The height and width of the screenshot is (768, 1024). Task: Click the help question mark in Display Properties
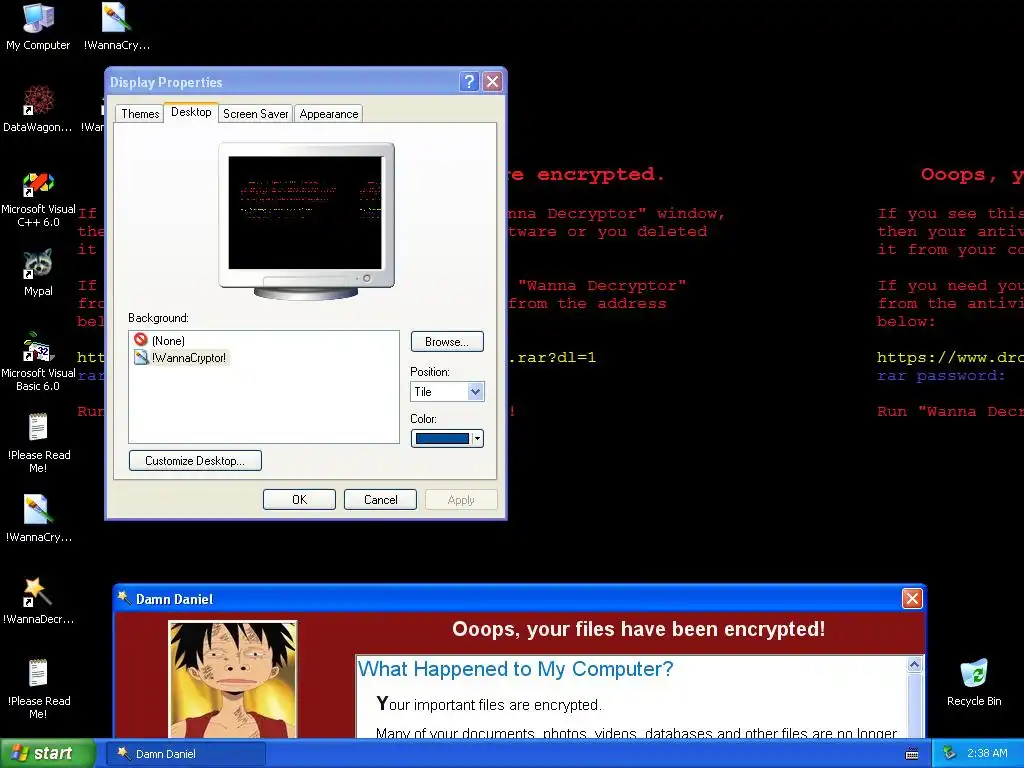click(x=469, y=82)
